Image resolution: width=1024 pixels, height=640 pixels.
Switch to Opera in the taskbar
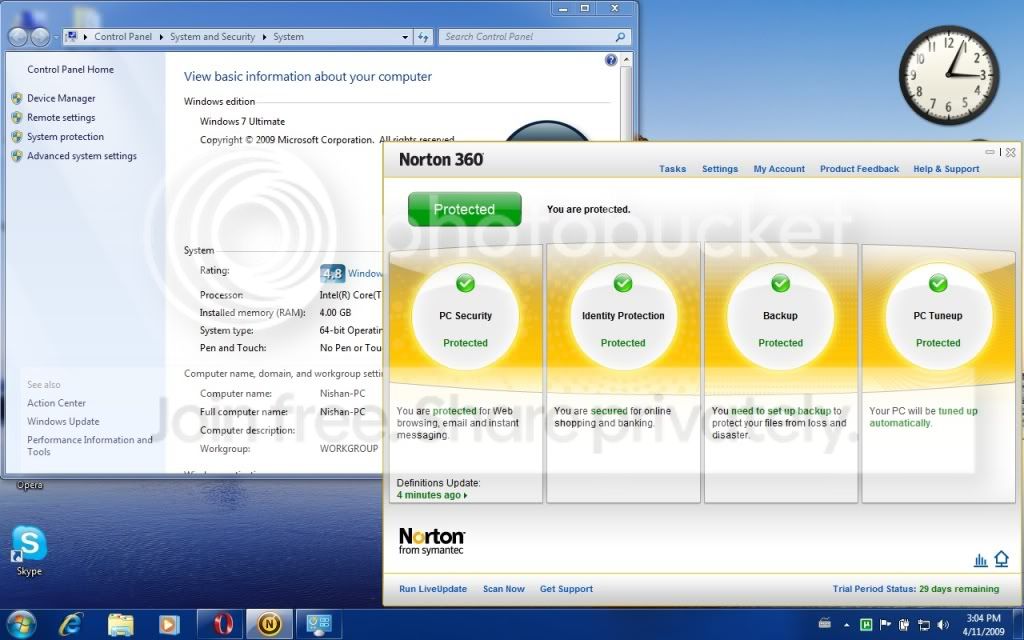pos(221,625)
